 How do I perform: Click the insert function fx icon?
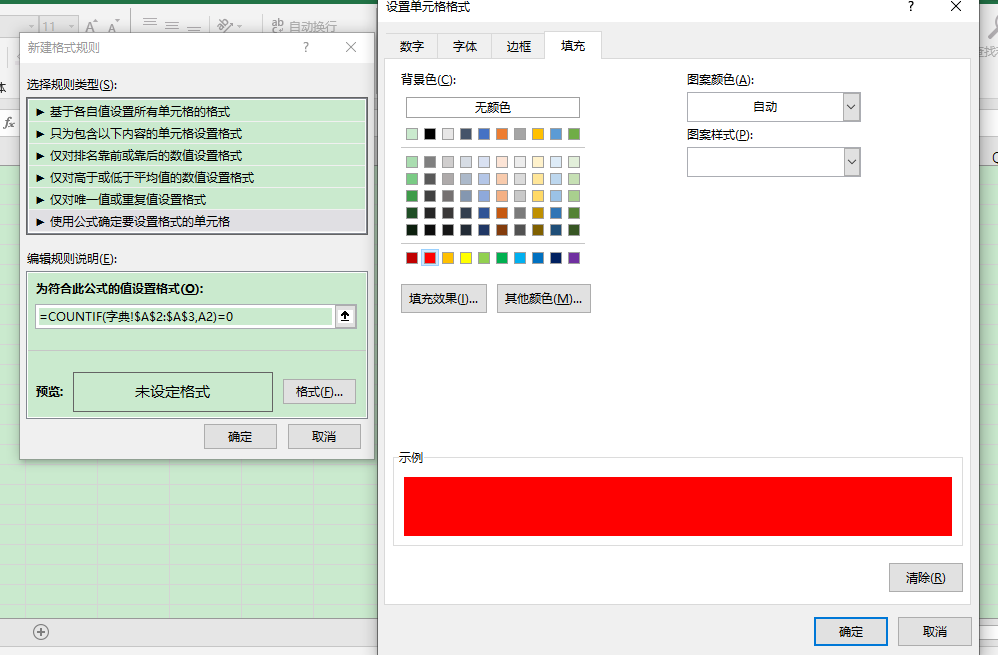[9, 123]
